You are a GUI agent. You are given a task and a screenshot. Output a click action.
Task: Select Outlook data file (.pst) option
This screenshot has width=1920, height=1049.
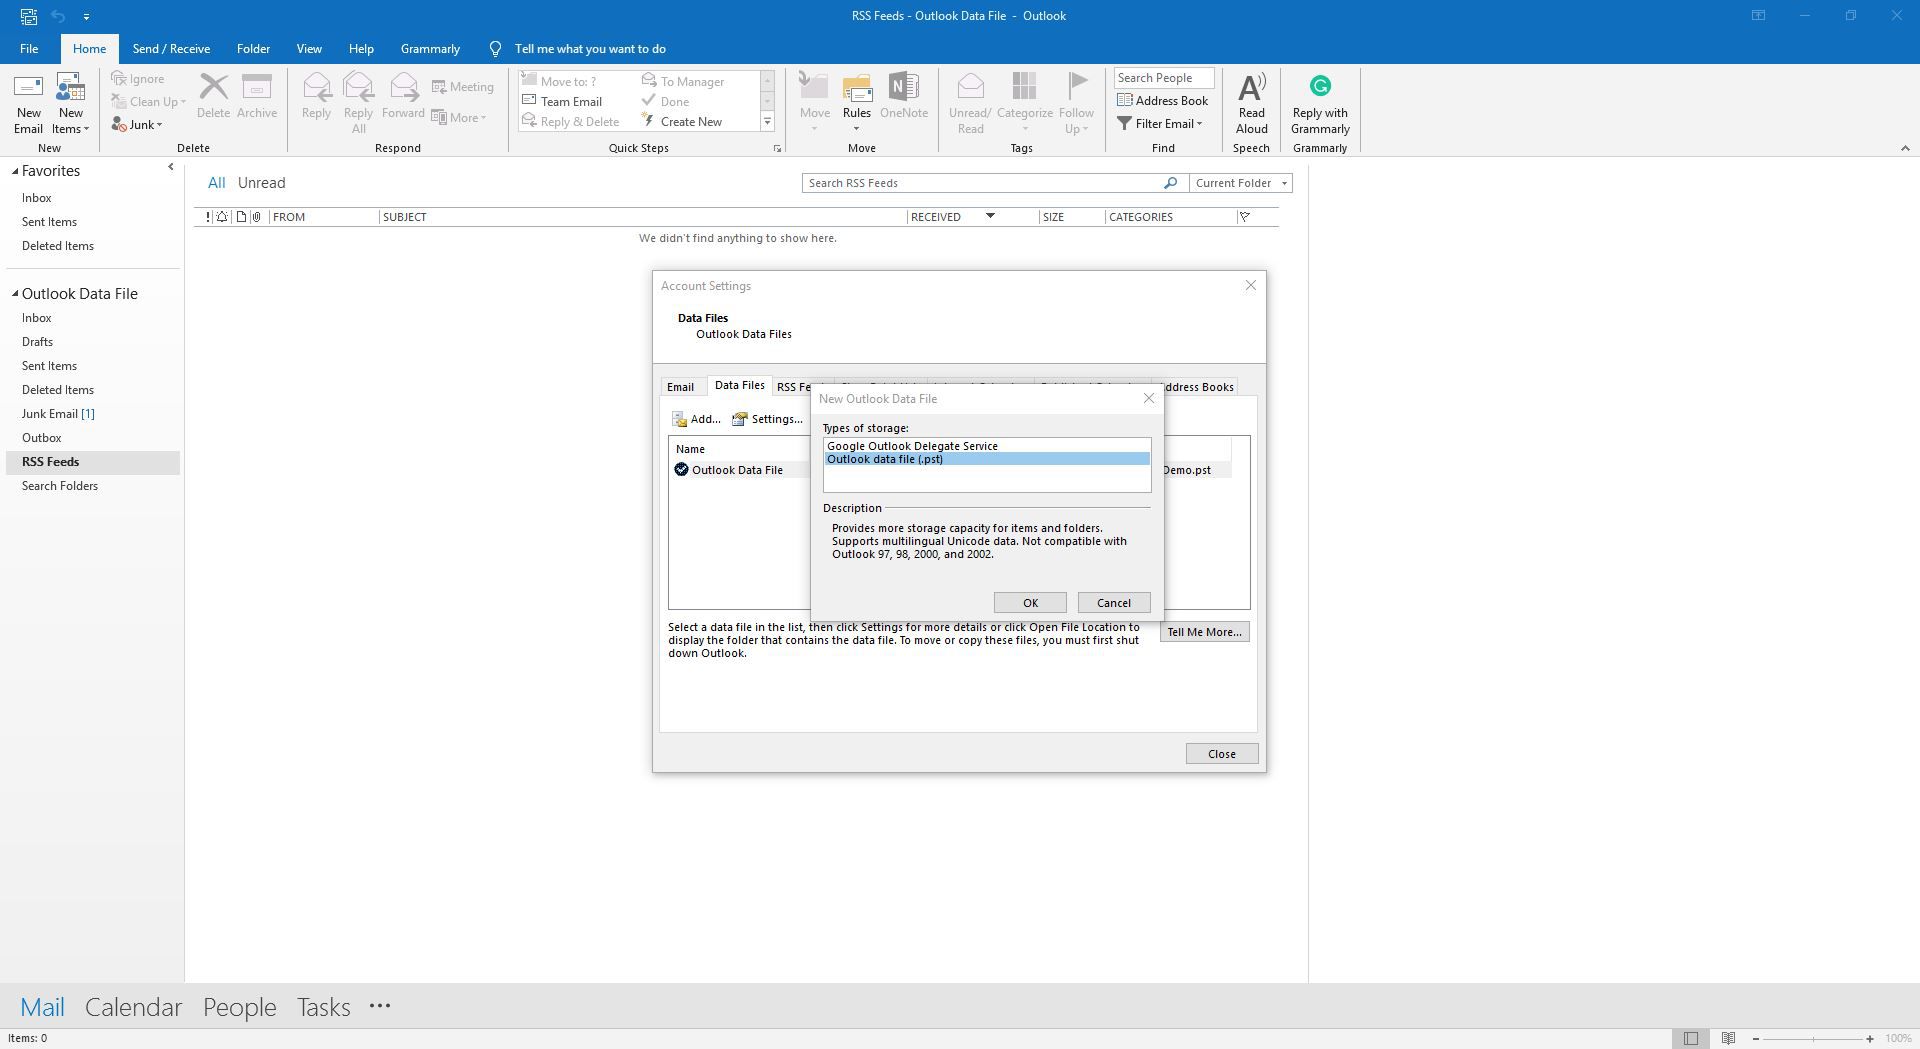(987, 459)
